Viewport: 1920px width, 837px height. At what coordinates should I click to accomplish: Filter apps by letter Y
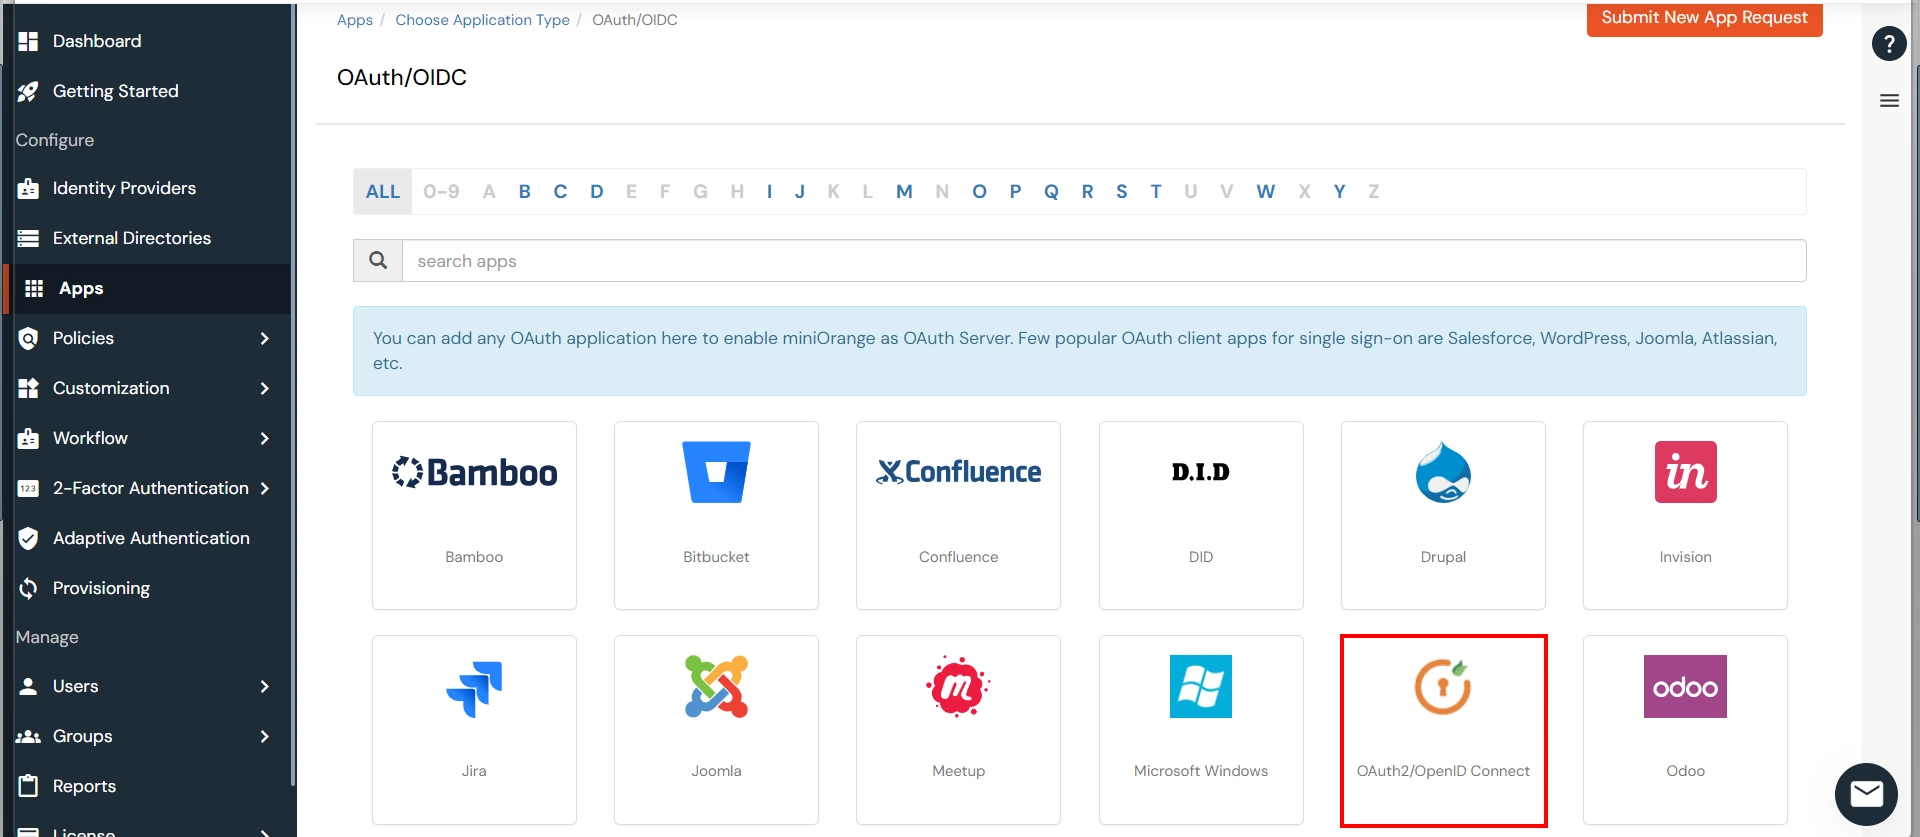coord(1339,191)
